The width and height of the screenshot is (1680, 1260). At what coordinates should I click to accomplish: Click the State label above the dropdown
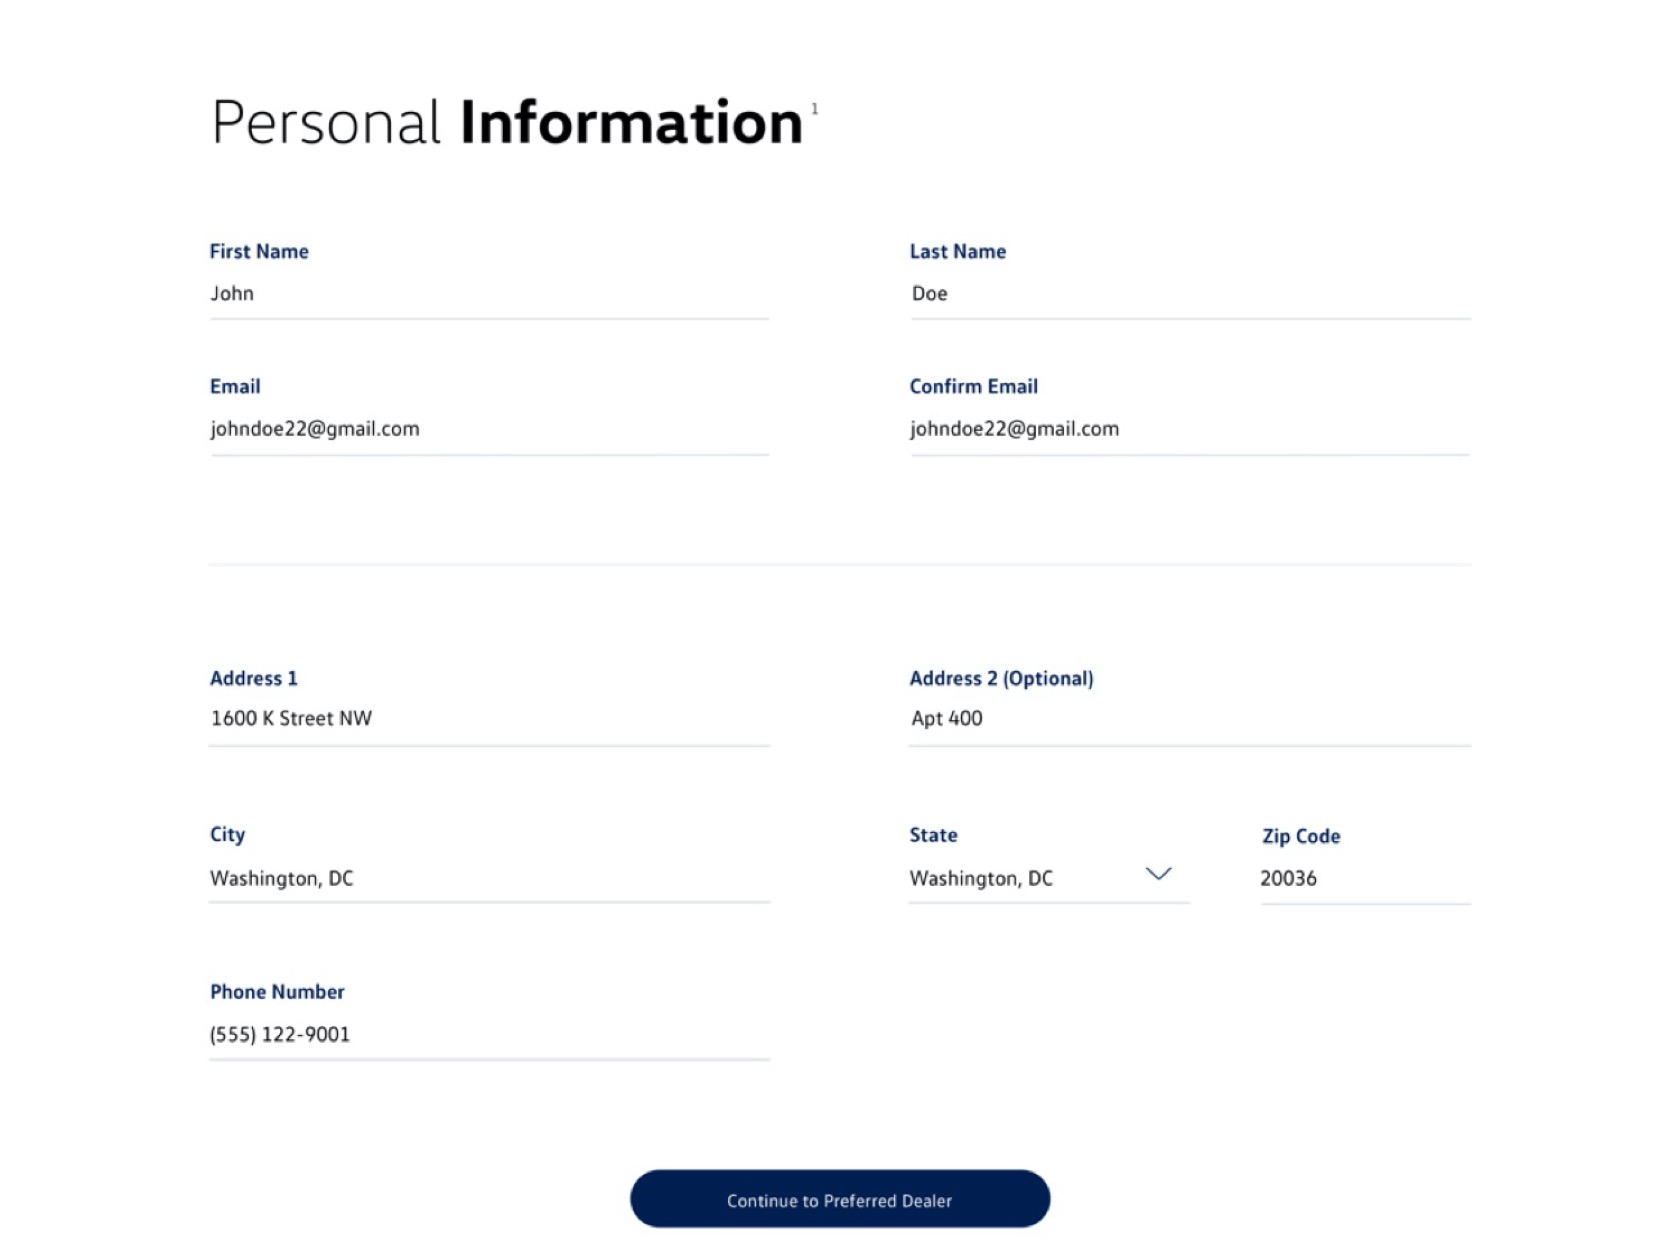[933, 836]
